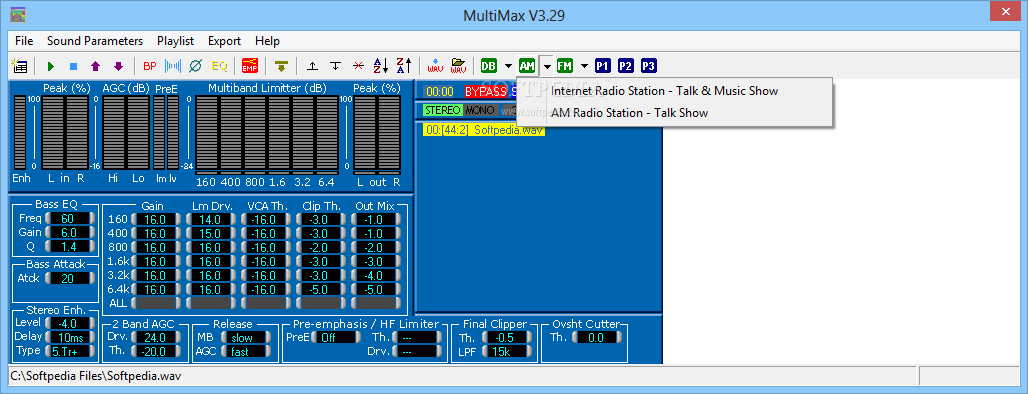Click the Final Clipper Th. value -0.5
1028x394 pixels.
click(x=508, y=338)
